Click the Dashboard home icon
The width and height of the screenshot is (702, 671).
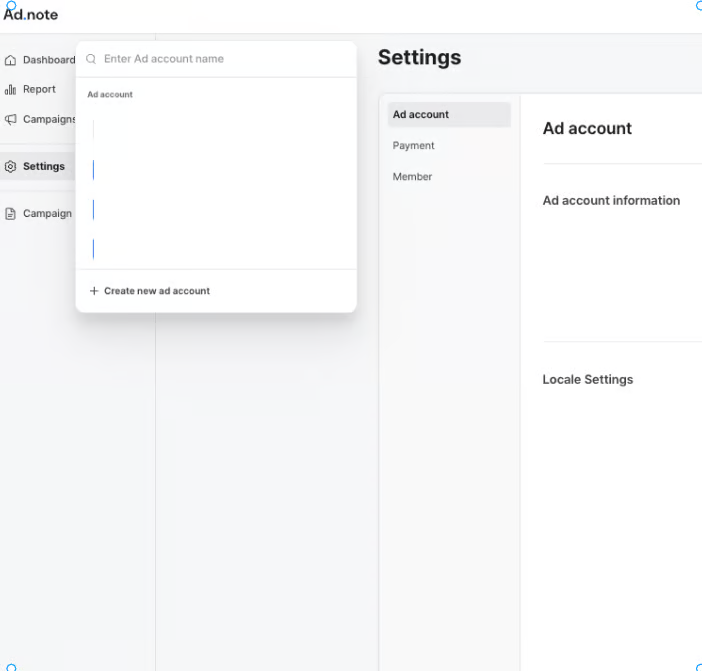click(x=11, y=60)
